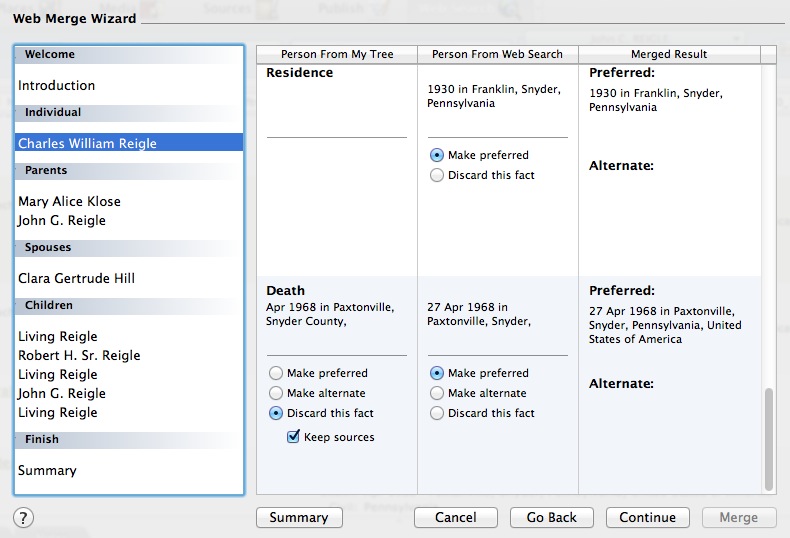This screenshot has width=790, height=538.
Task: Click 1930 in Franklin web search residence text
Action: click(494, 96)
